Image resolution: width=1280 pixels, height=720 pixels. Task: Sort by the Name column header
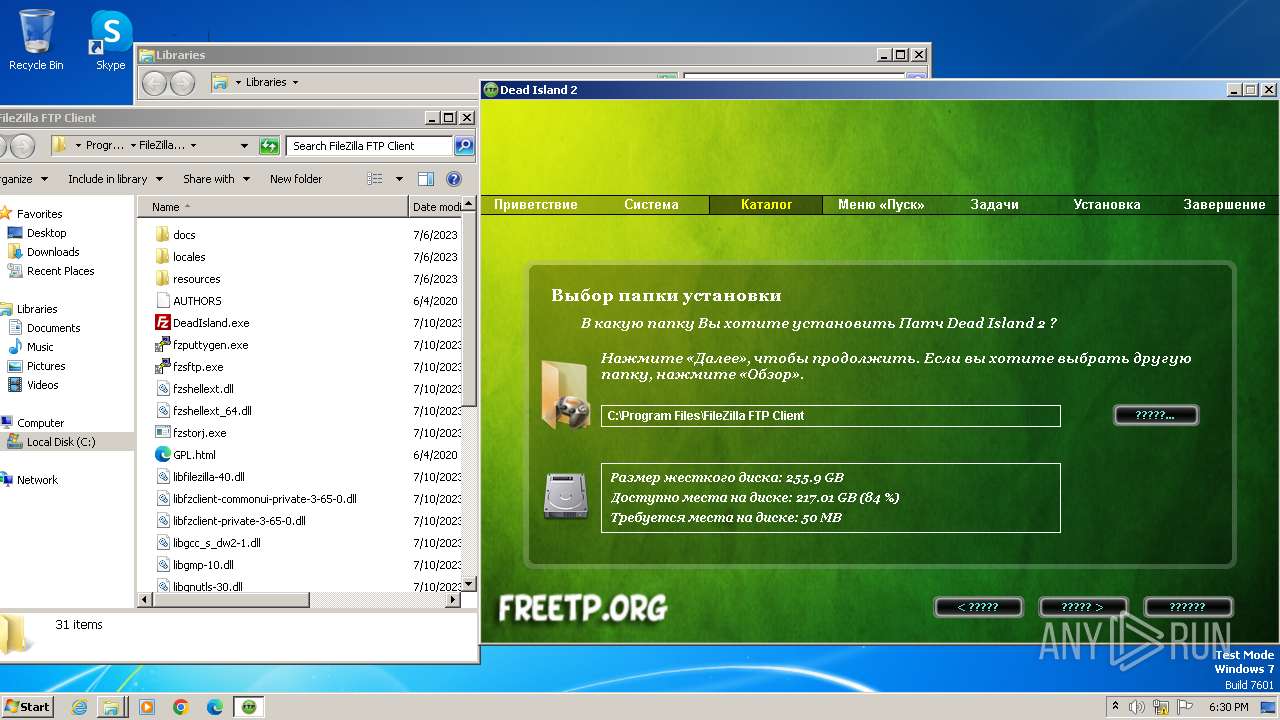(273, 207)
